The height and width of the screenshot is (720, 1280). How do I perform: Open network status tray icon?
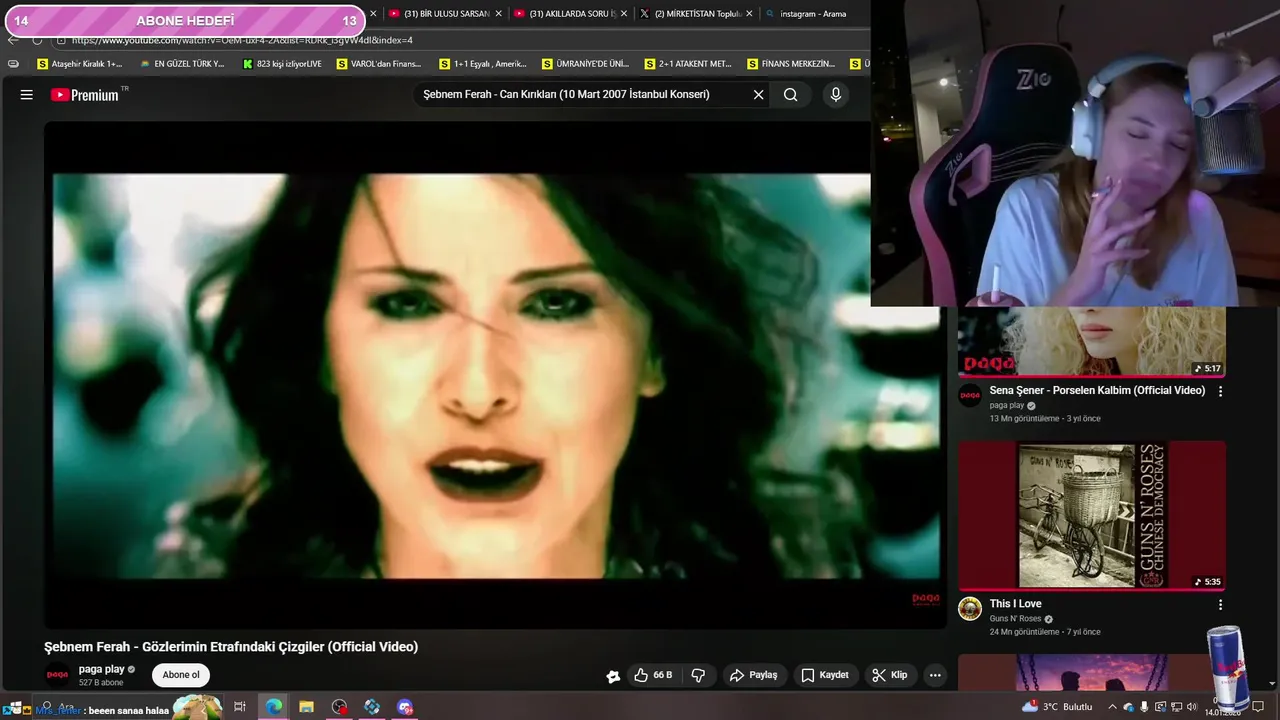pyautogui.click(x=1176, y=707)
